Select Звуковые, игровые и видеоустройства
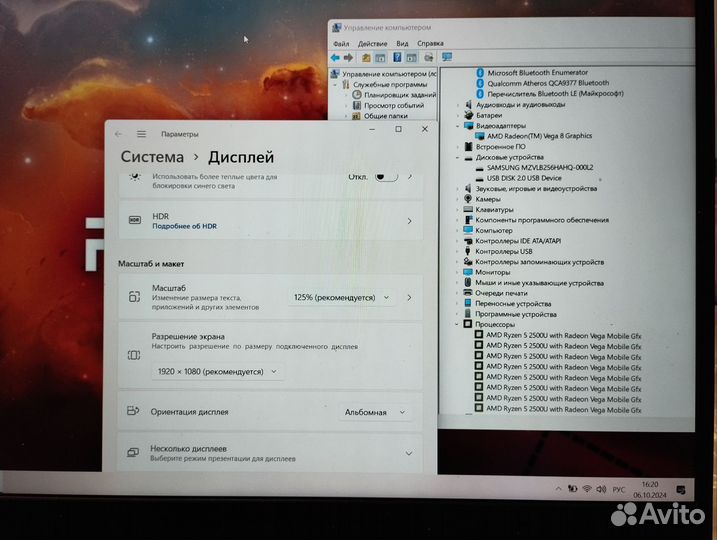This screenshot has width=717, height=540. [x=536, y=188]
